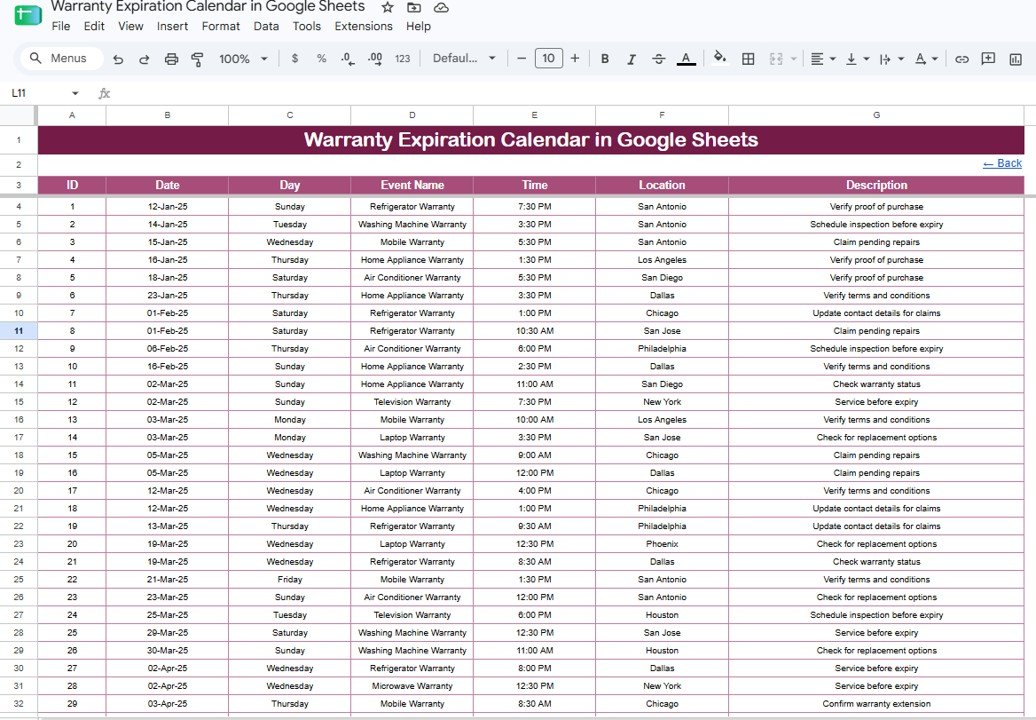The width and height of the screenshot is (1036, 720).
Task: Click the Back link
Action: pyautogui.click(x=1002, y=163)
